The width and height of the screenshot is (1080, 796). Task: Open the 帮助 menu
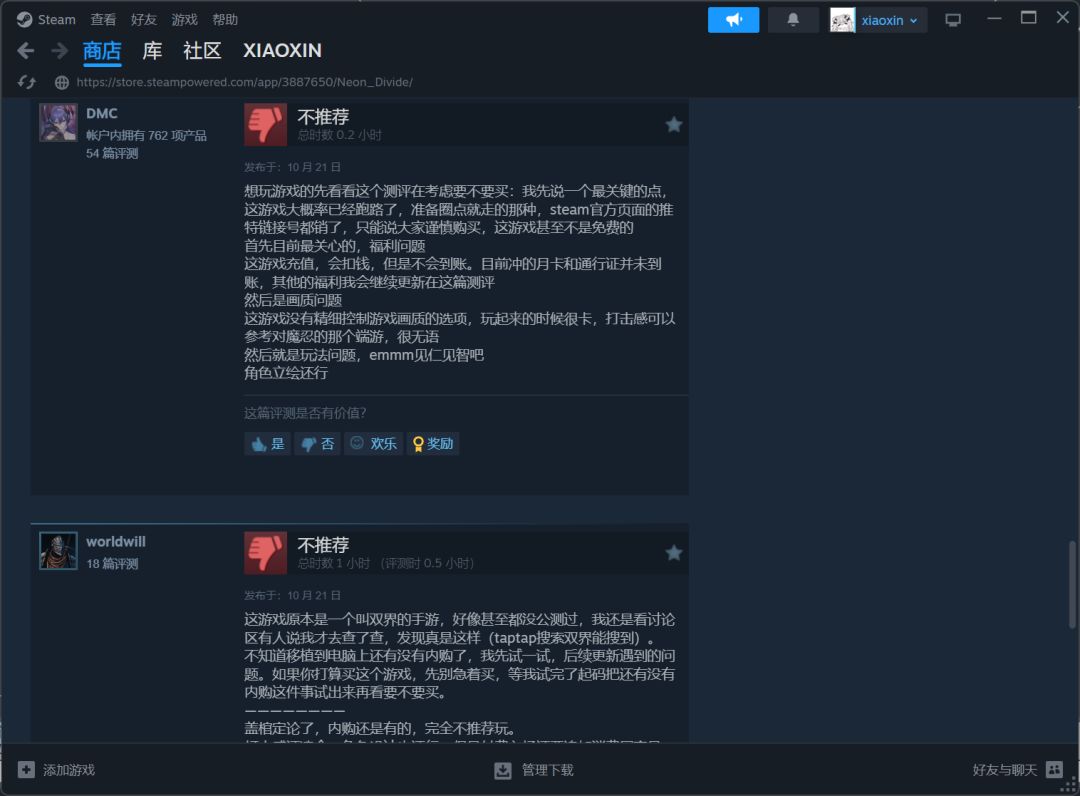click(x=225, y=19)
